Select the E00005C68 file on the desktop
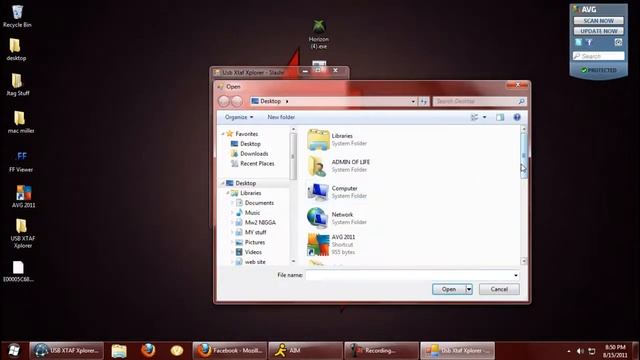The width and height of the screenshot is (640, 360). pos(18,267)
